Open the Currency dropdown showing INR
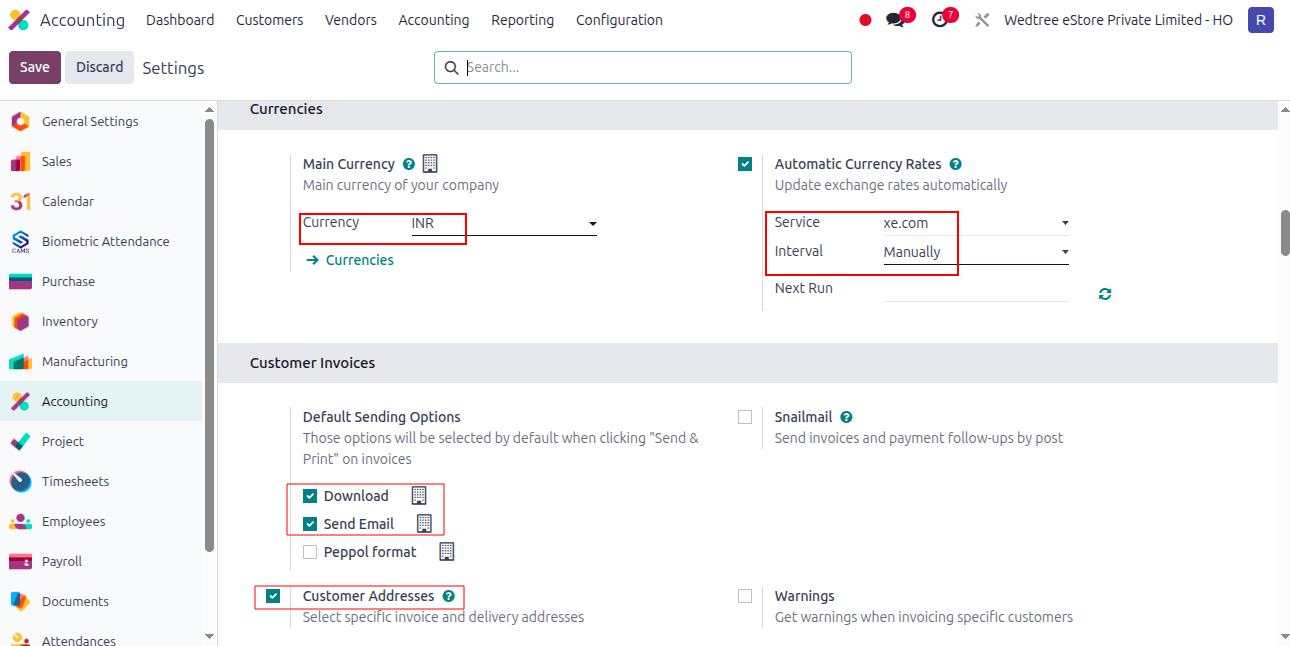Screen dimensions: 1290x646 [x=504, y=224]
